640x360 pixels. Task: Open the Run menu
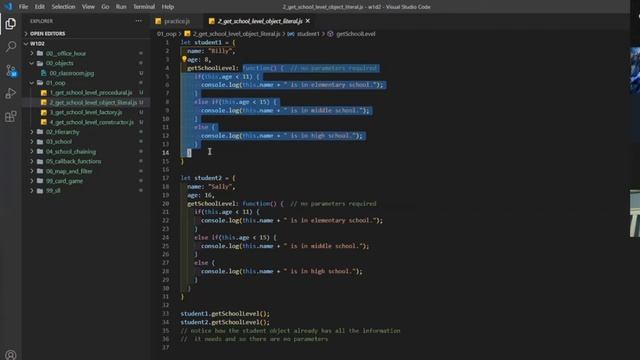coord(121,7)
